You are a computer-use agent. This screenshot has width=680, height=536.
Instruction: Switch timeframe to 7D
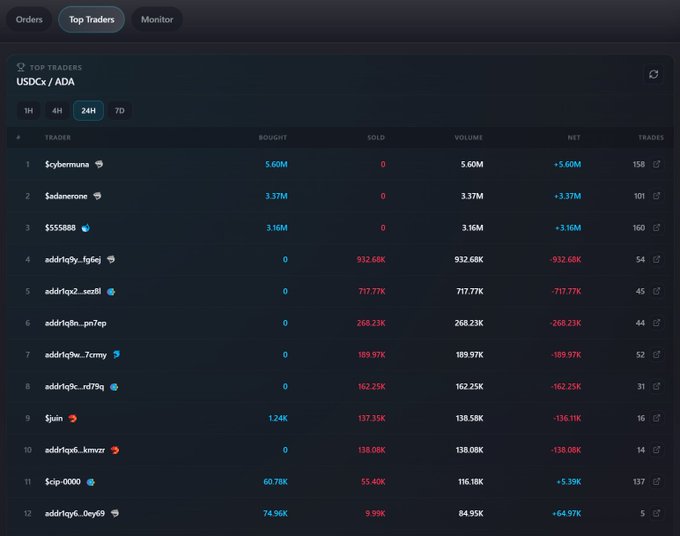tap(120, 111)
